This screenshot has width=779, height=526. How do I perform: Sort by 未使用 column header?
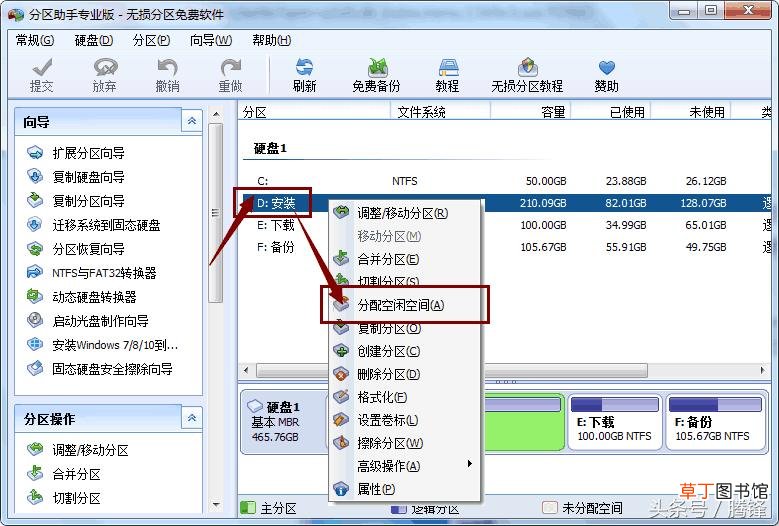click(691, 112)
